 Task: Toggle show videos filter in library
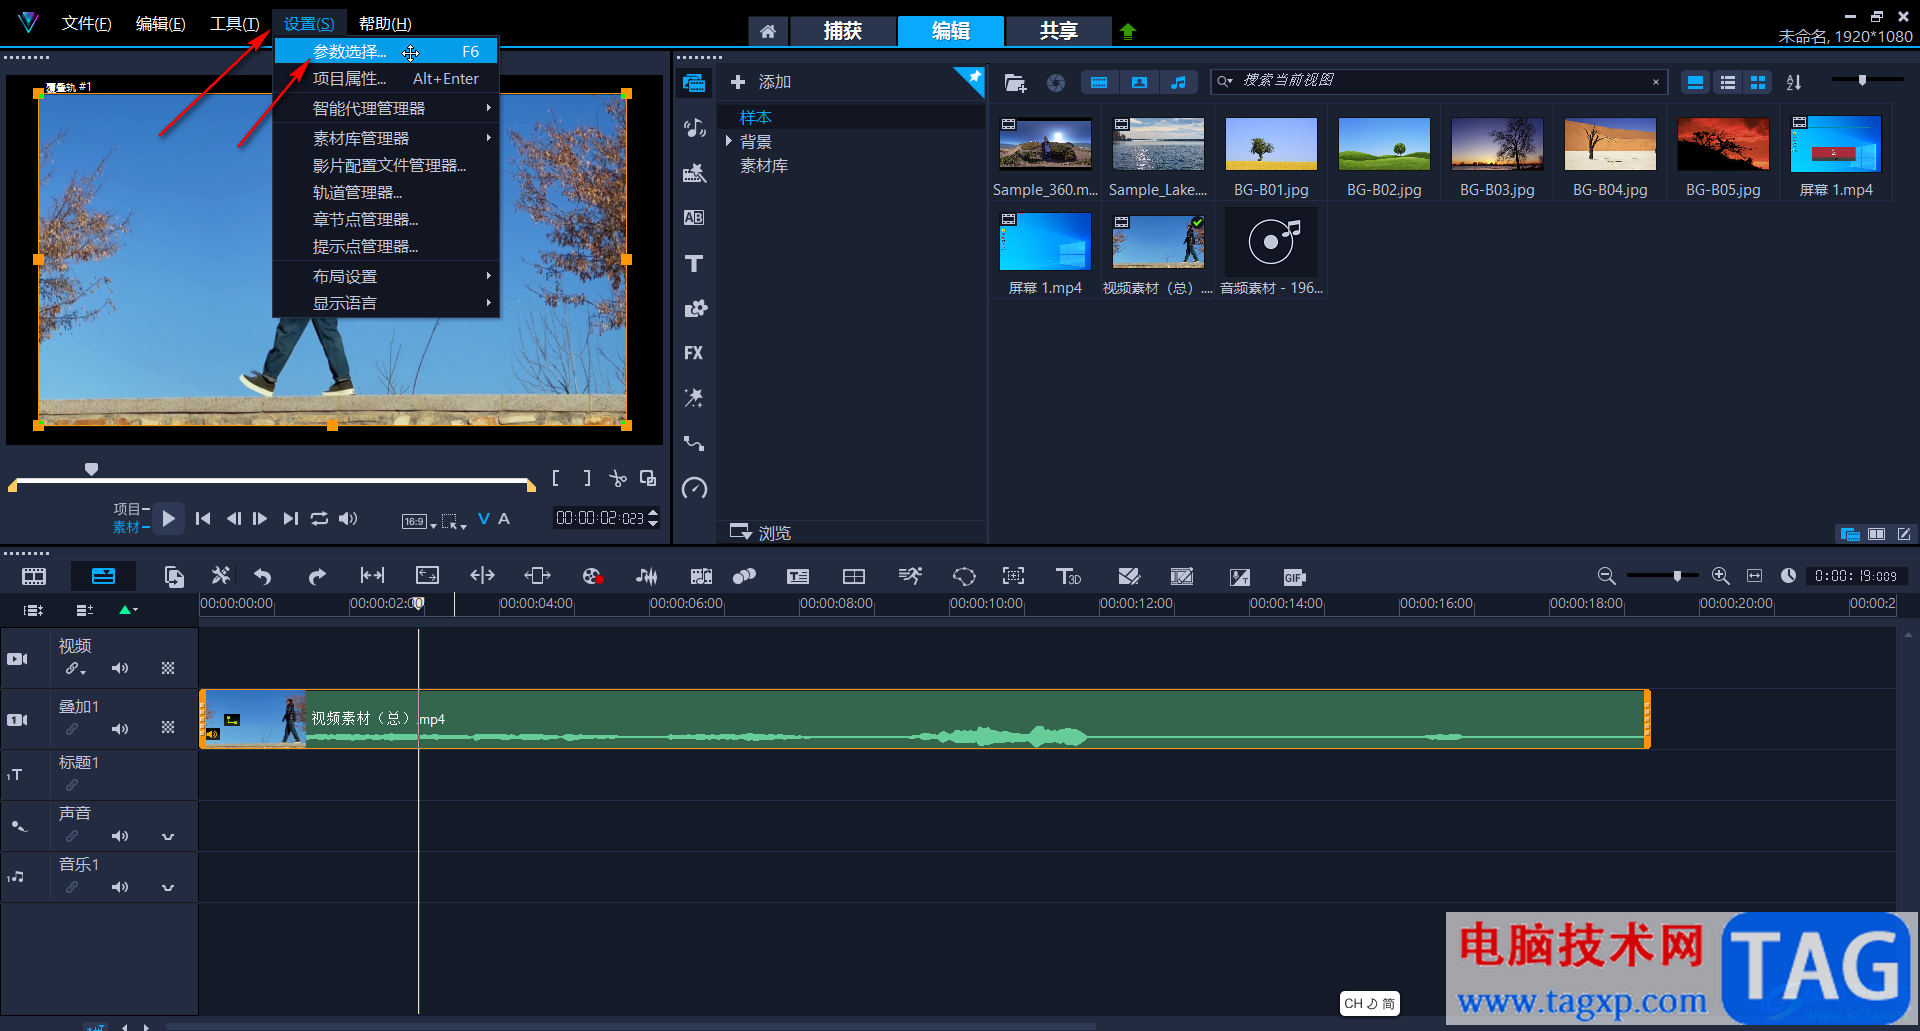coord(1099,83)
